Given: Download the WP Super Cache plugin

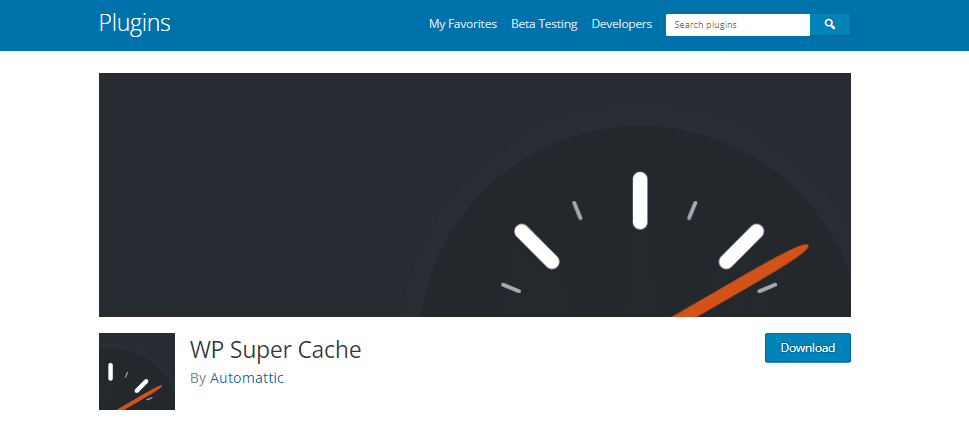Looking at the screenshot, I should [x=808, y=347].
